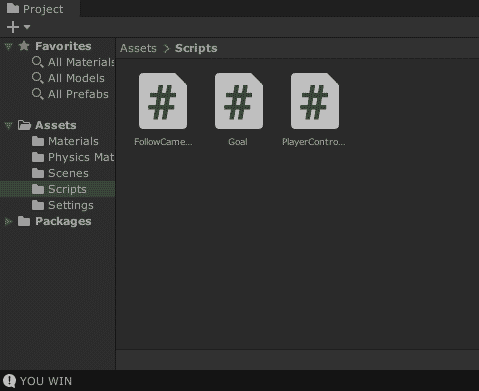479x391 pixels.
Task: Click the All Materials search icon
Action: click(37, 62)
